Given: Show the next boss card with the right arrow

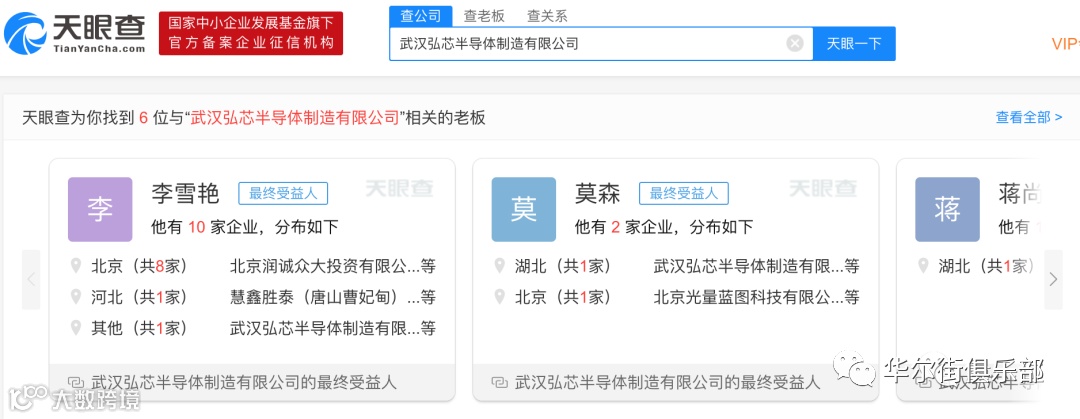Looking at the screenshot, I should 1053,280.
